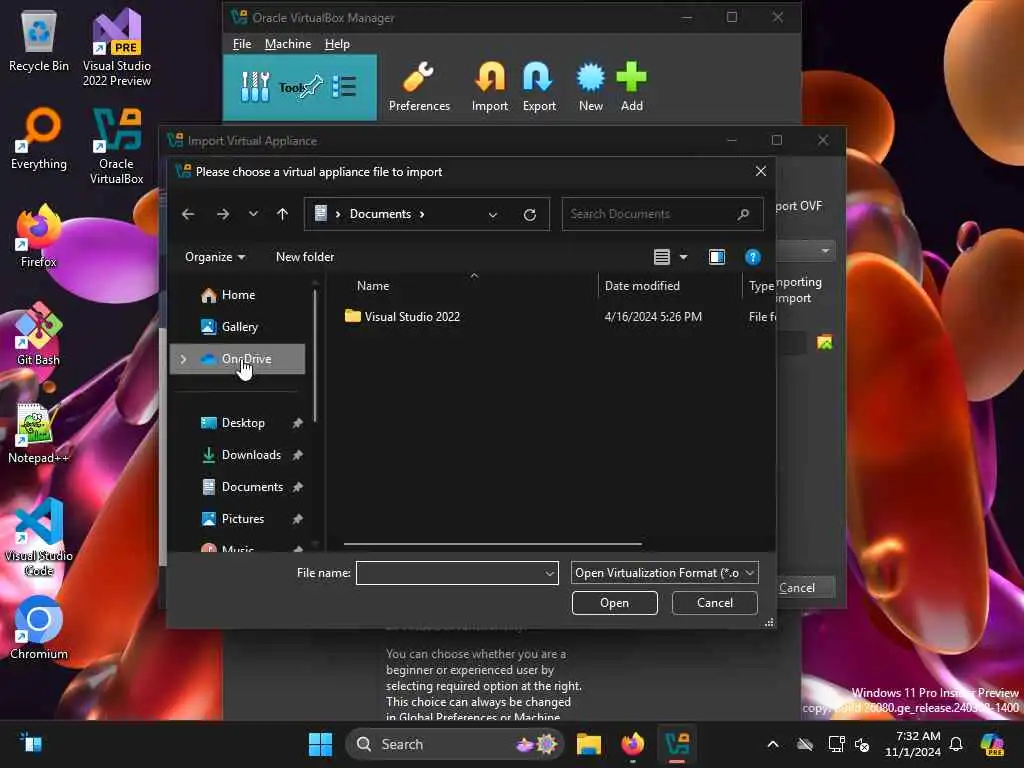The width and height of the screenshot is (1024, 768).
Task: Select Gallery in the navigation pane
Action: [238, 327]
